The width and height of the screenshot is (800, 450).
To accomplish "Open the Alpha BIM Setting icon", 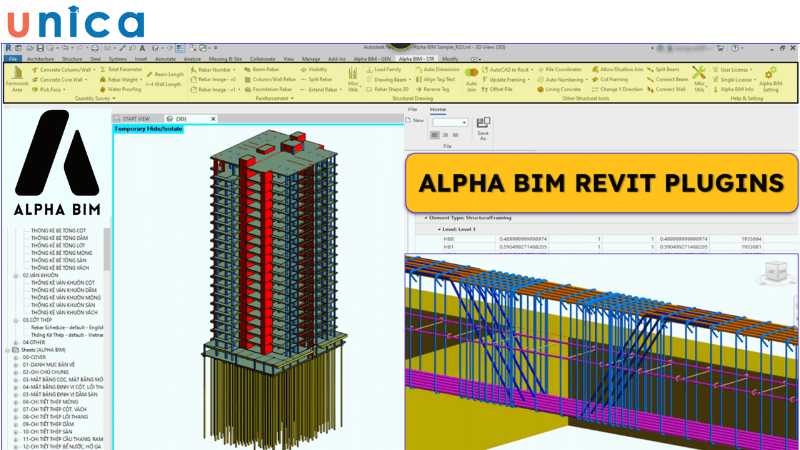I will pyautogui.click(x=770, y=79).
